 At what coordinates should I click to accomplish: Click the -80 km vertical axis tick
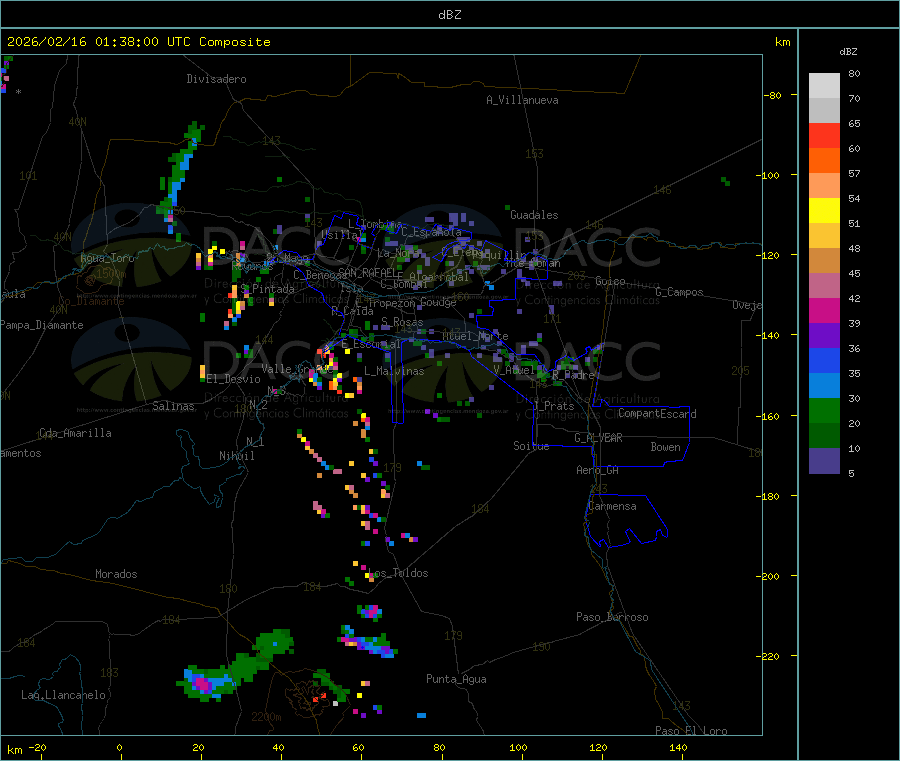coord(773,95)
